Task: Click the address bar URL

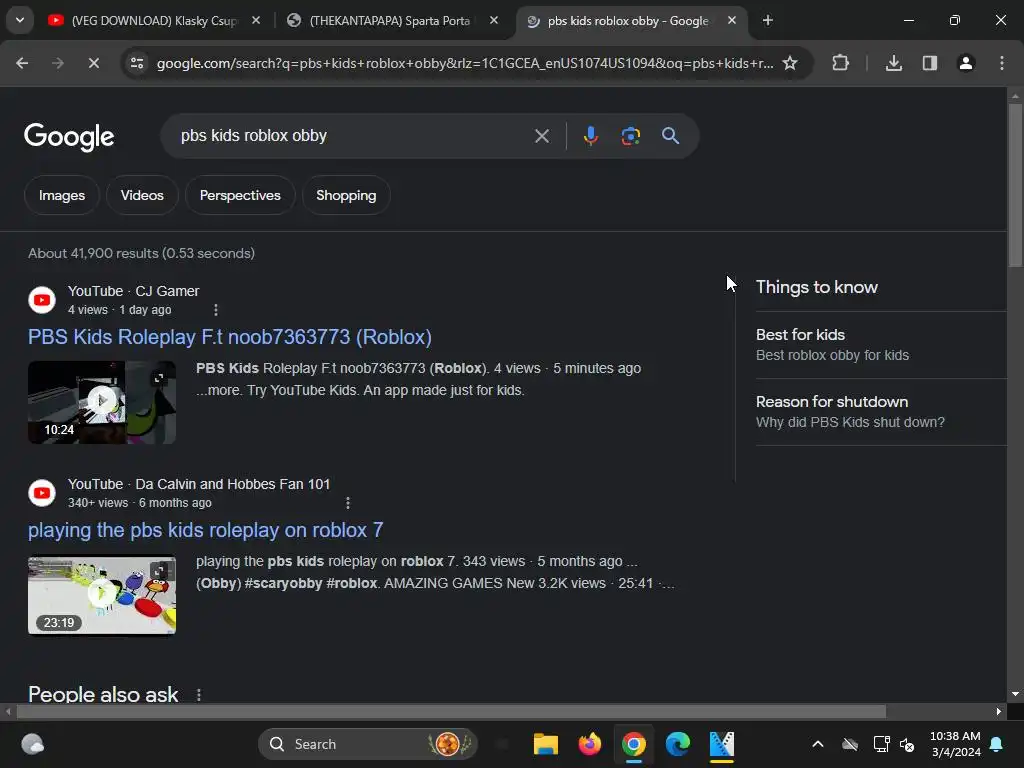Action: (465, 63)
